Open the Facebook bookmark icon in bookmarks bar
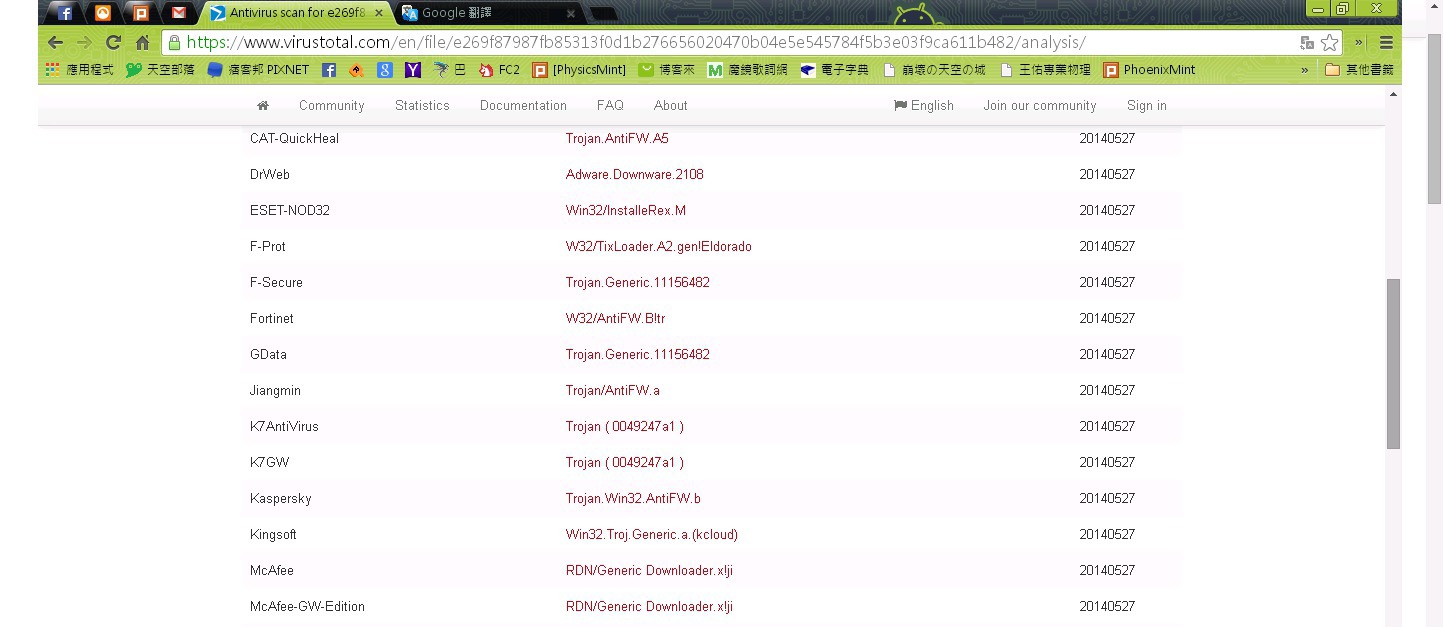 pos(329,70)
